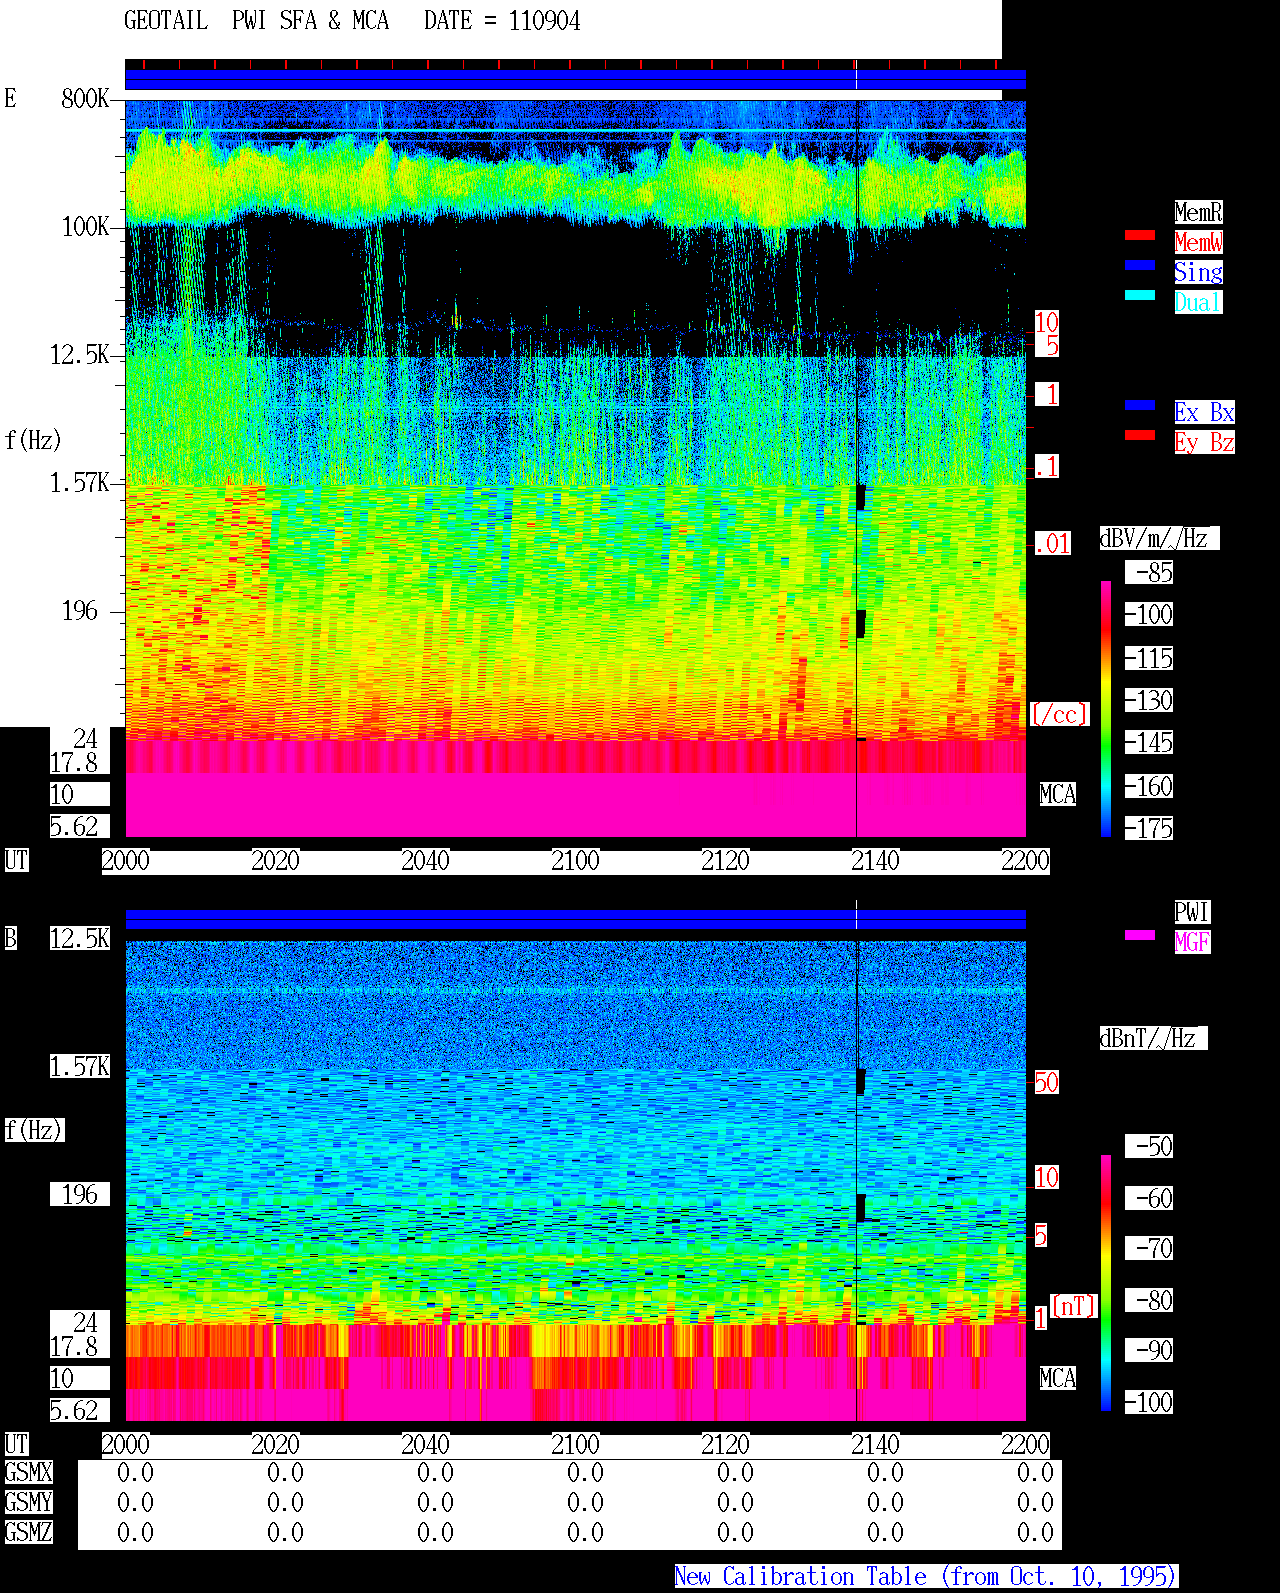Image resolution: width=1280 pixels, height=1593 pixels.
Task: Click the red Ey Bz legend swatch
Action: pos(1140,435)
